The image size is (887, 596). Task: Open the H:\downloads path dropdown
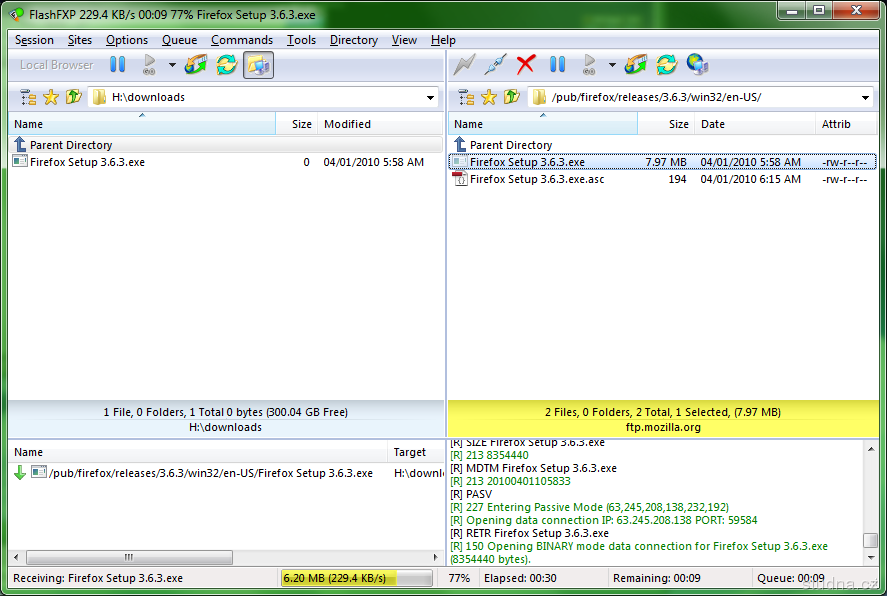pos(431,98)
